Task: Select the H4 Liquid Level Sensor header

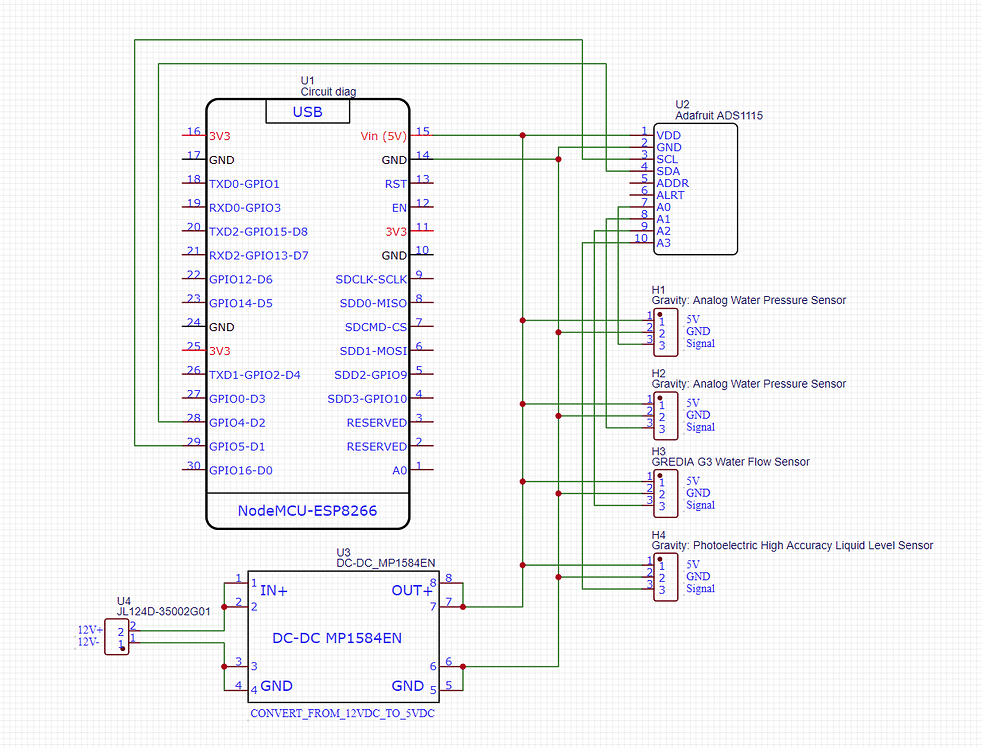Action: coord(665,576)
